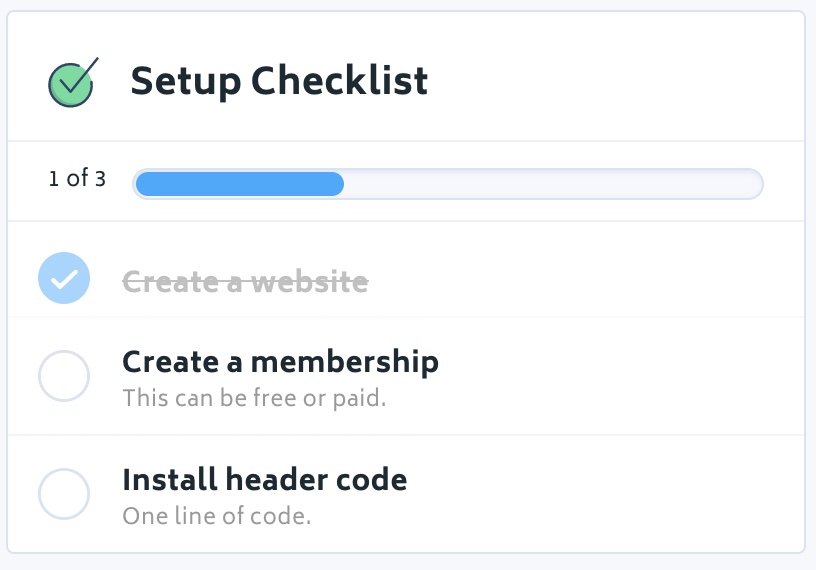Click the word "website" in the completed step
This screenshot has height=570, width=816.
[310, 282]
